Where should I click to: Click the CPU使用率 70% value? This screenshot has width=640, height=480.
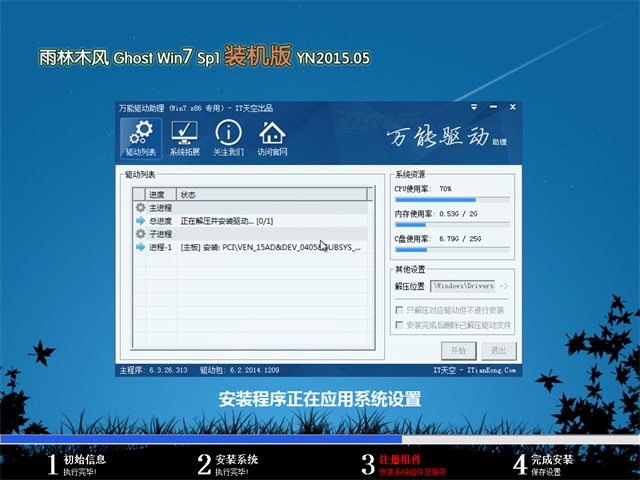click(x=445, y=189)
